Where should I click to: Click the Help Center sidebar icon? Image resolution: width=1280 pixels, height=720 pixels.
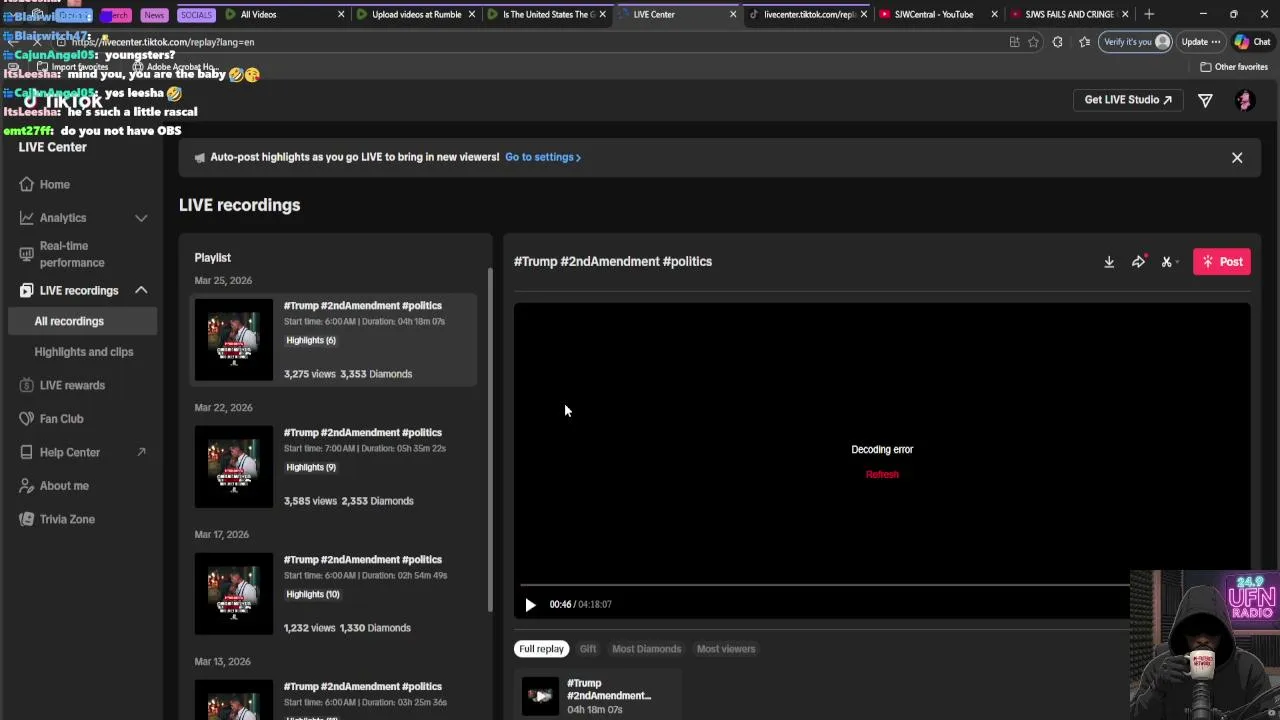(27, 452)
